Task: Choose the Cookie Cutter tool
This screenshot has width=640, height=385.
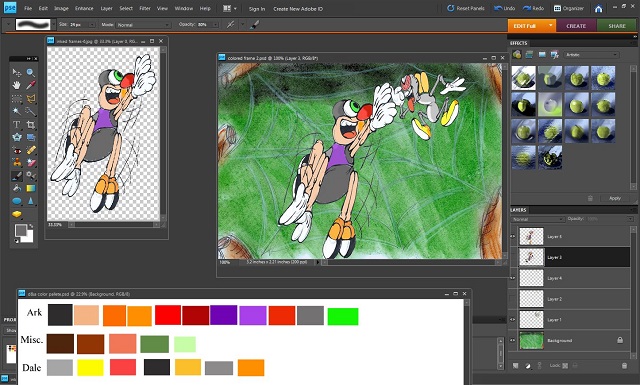Action: pos(17,137)
